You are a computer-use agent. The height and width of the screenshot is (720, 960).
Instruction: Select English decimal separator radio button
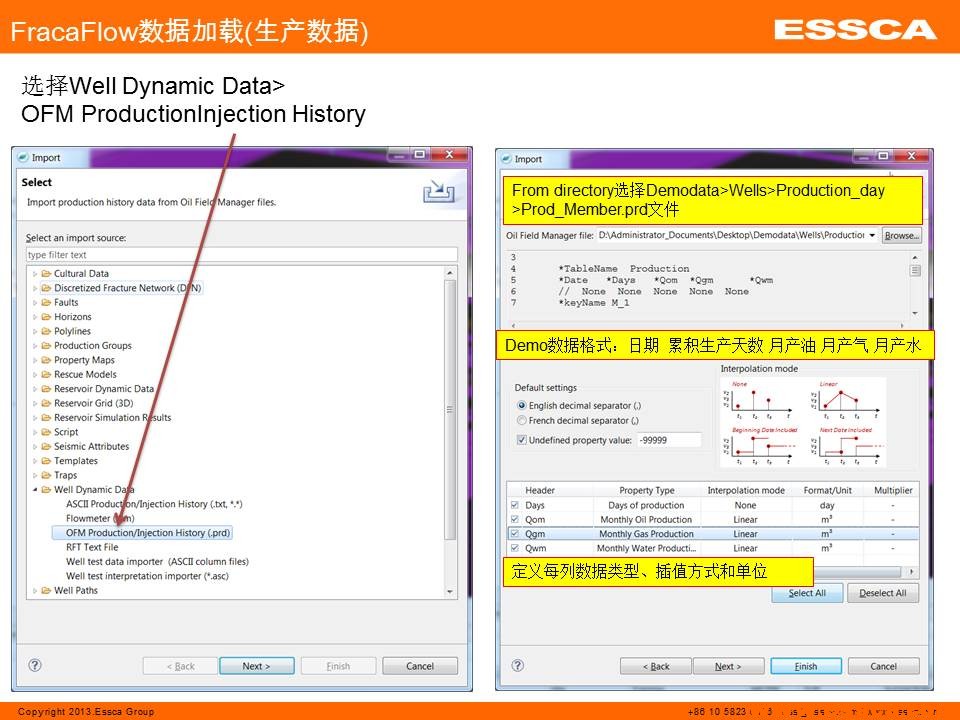click(x=522, y=406)
